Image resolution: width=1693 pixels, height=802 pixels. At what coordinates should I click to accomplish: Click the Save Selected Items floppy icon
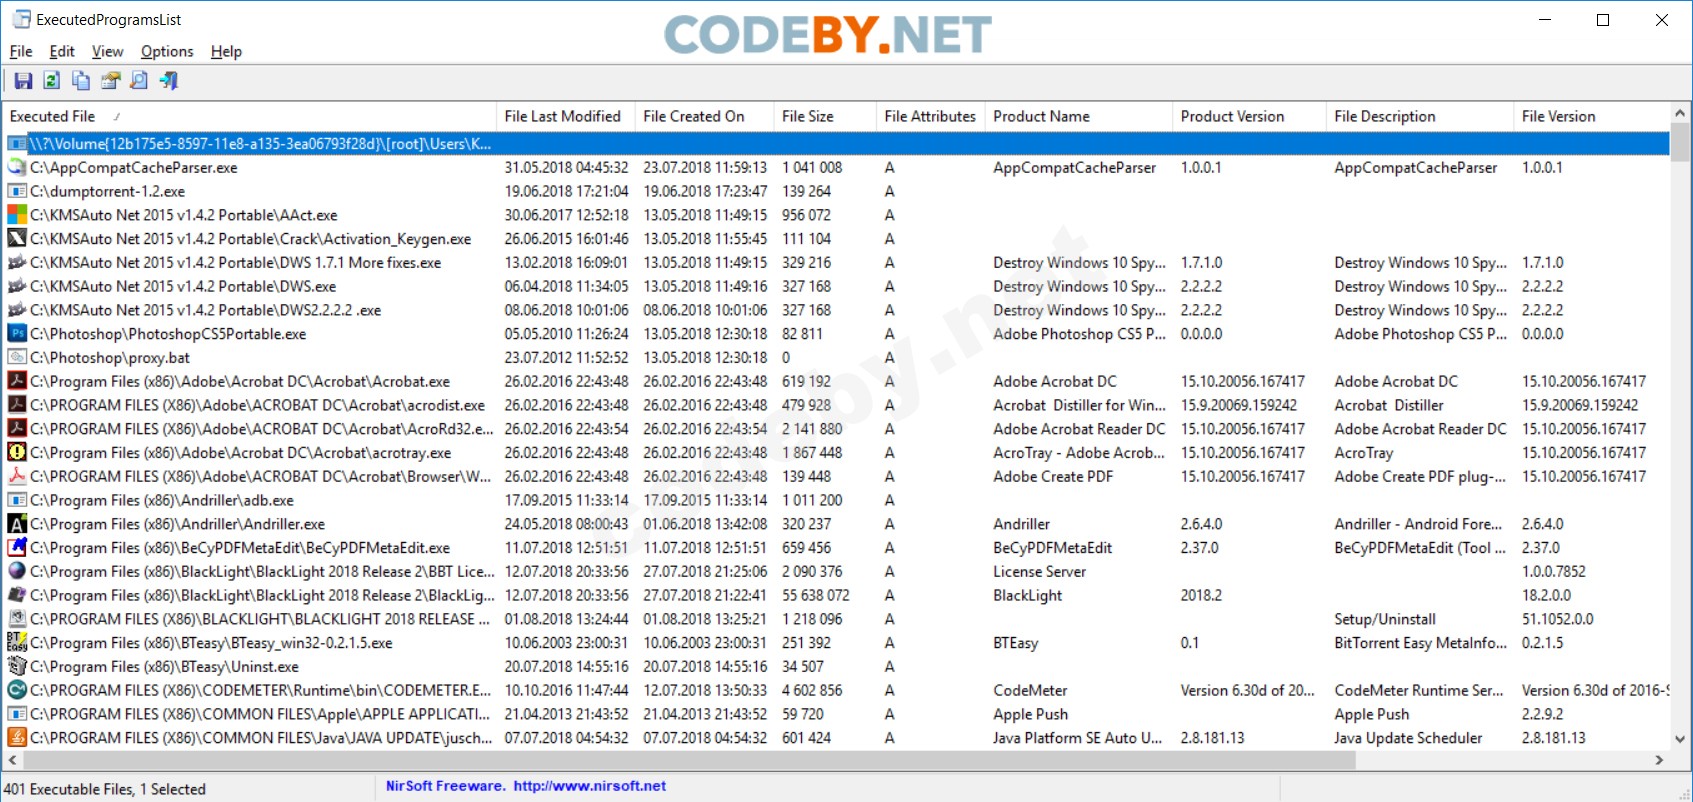pos(23,81)
